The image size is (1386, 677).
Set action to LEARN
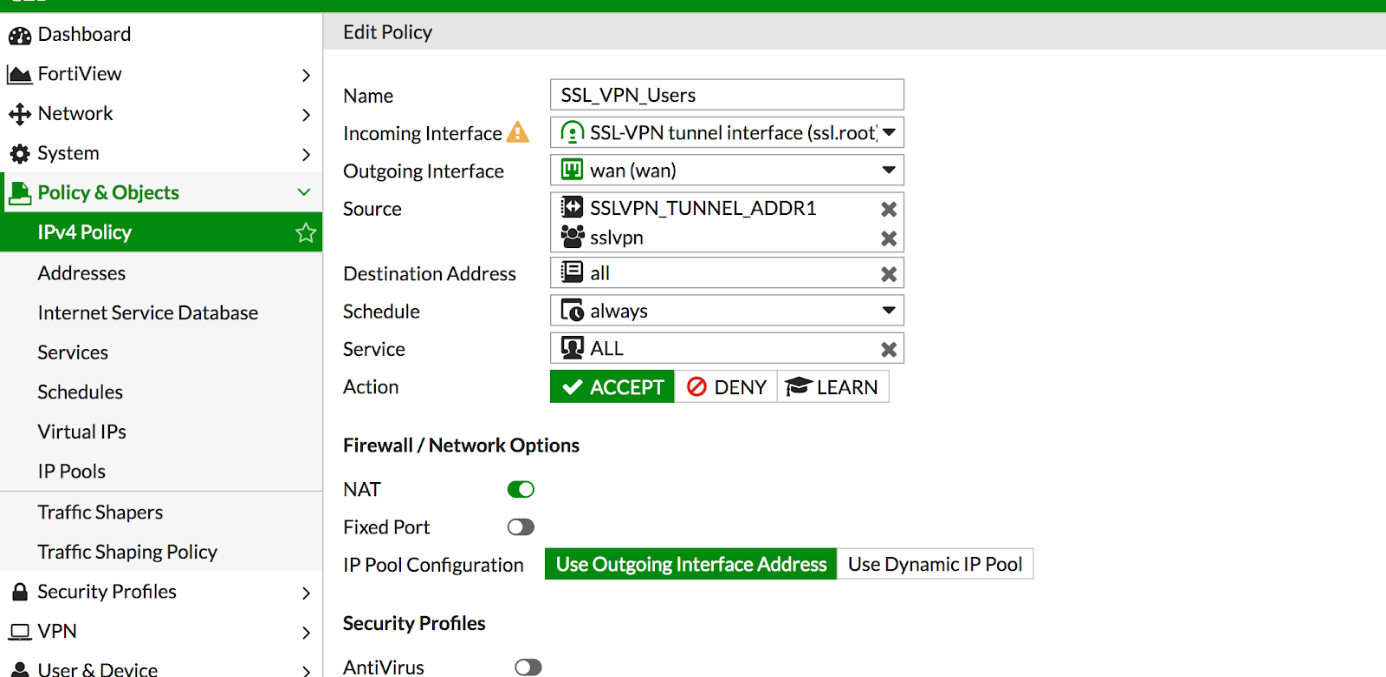click(833, 387)
